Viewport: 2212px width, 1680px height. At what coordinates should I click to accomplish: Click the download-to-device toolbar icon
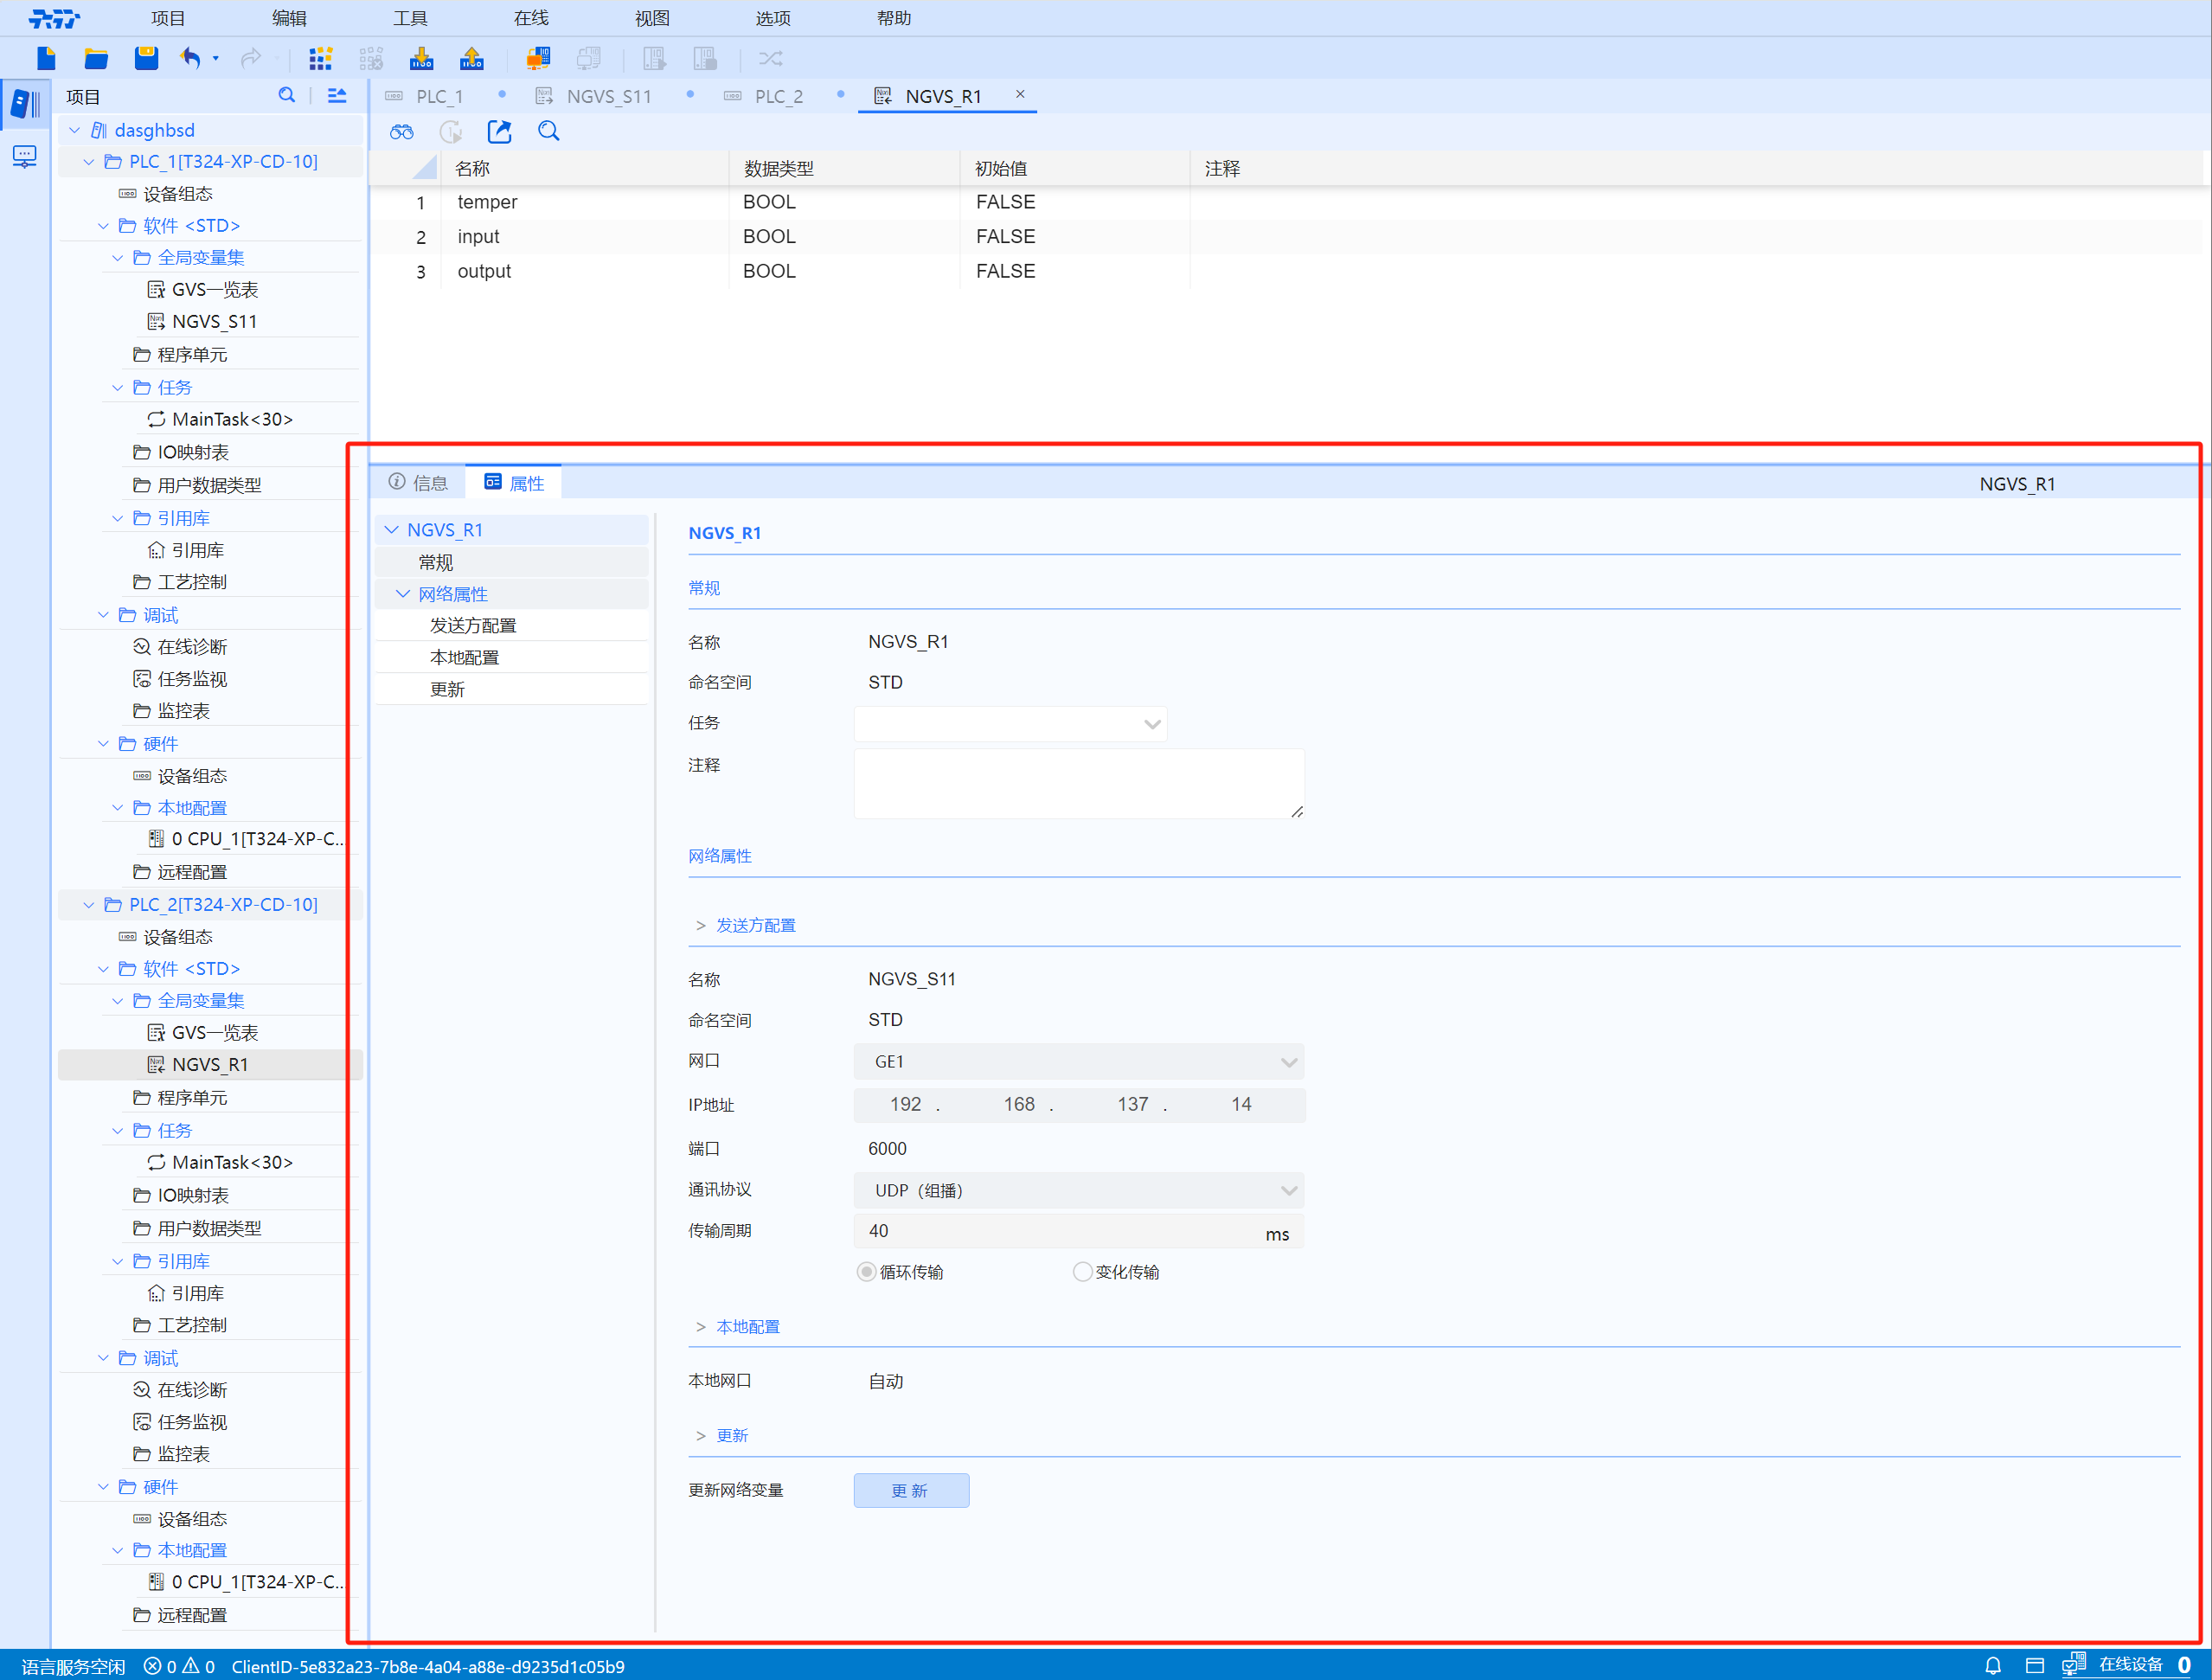(x=422, y=58)
